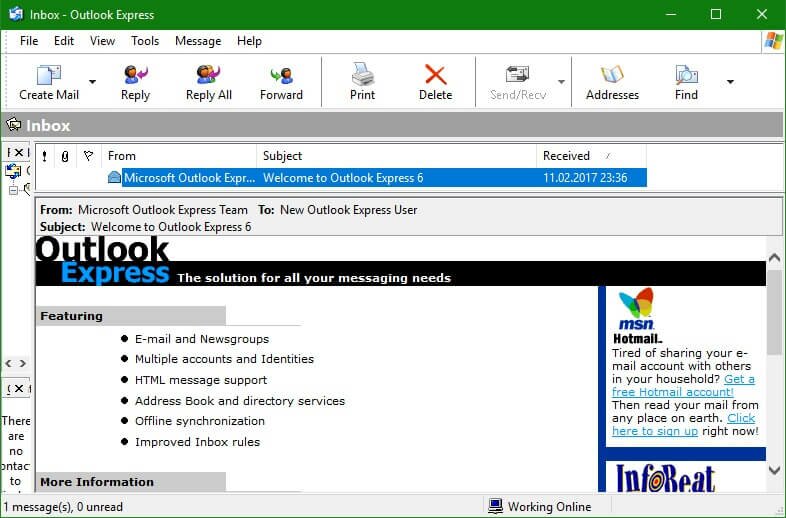This screenshot has width=786, height=518.
Task: Minimize the Outlook Express window
Action: [670, 14]
